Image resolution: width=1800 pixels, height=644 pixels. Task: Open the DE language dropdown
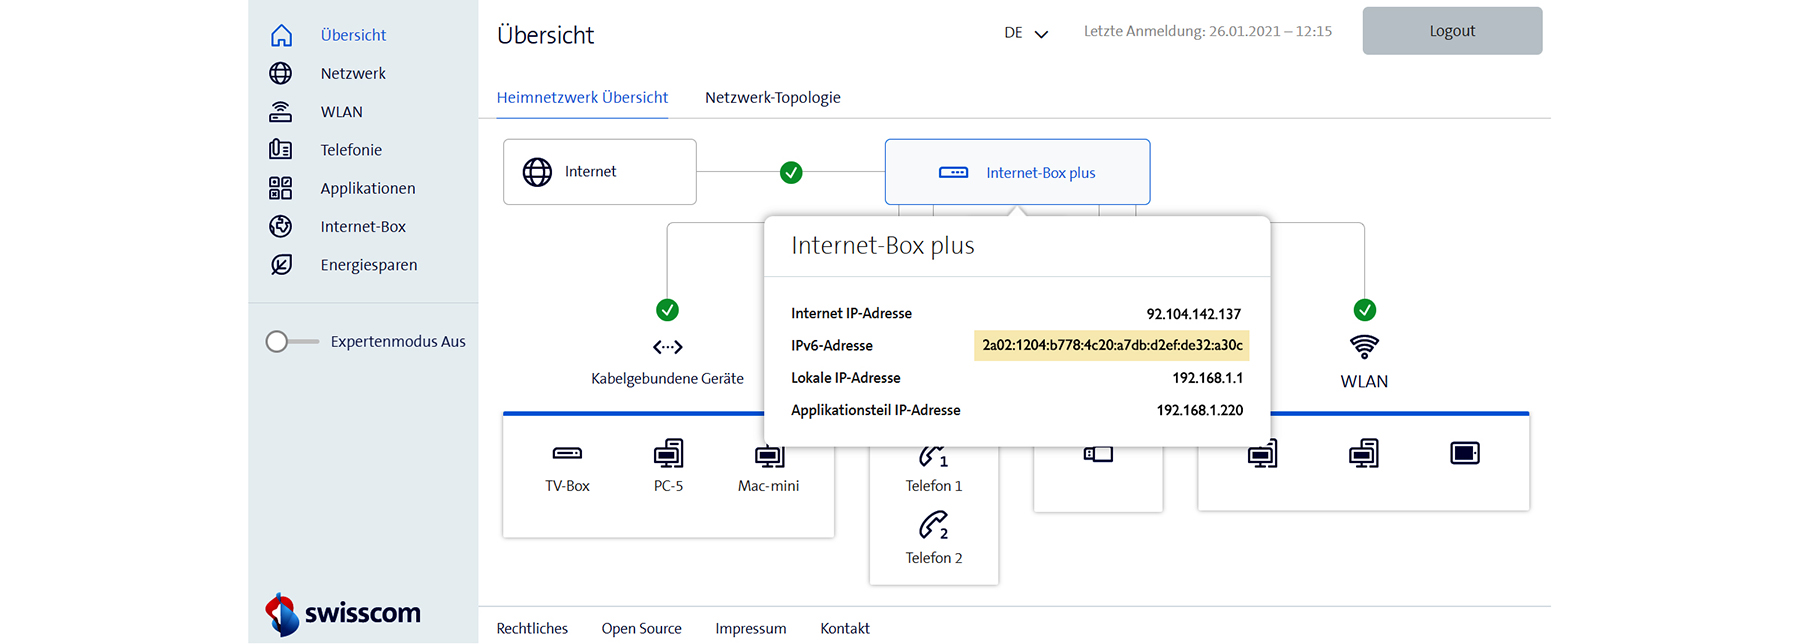tap(1026, 33)
